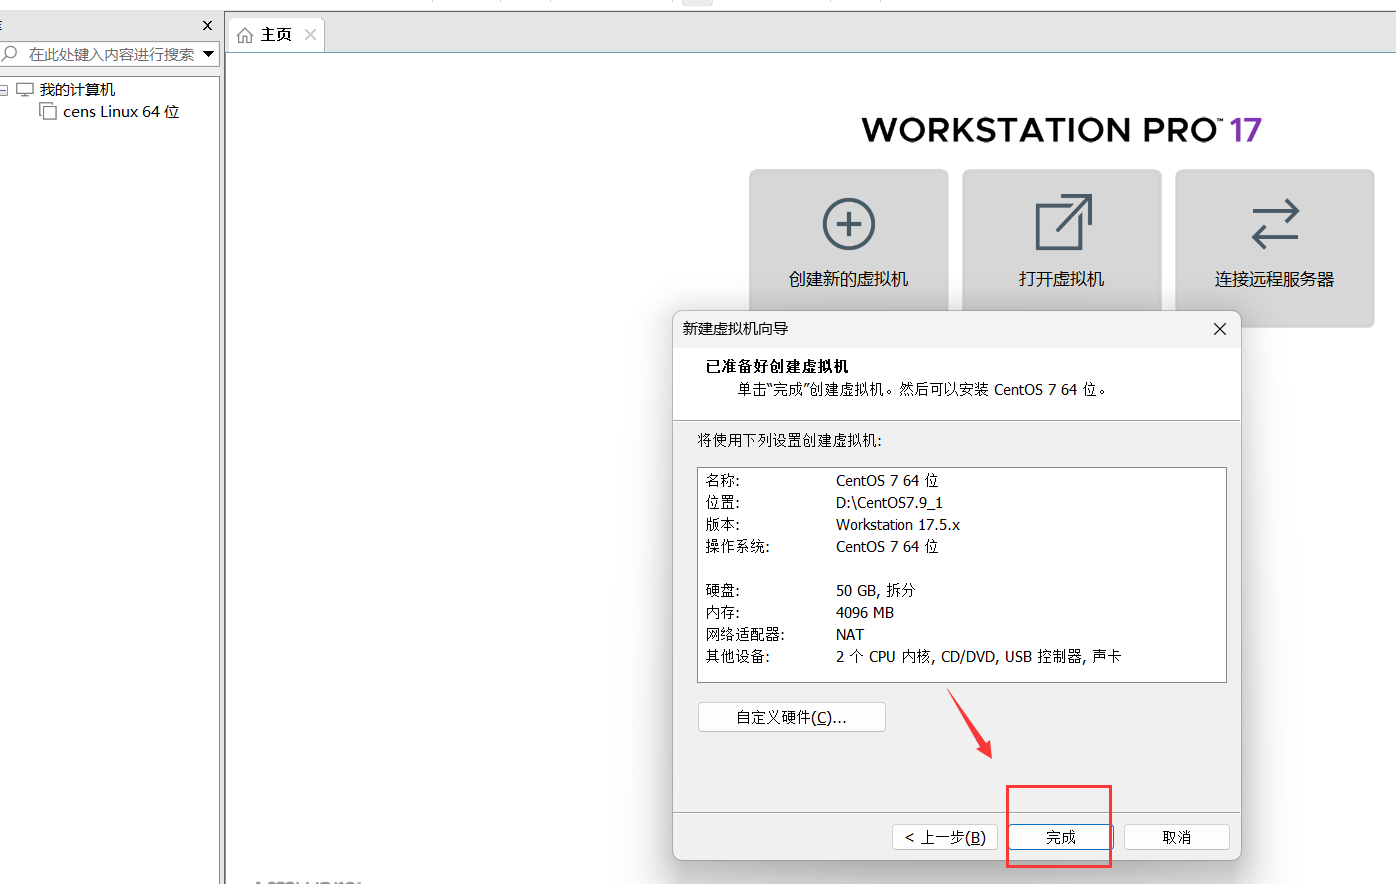Click the magnifier icon in the library search box
This screenshot has width=1396, height=884.
tap(8, 54)
